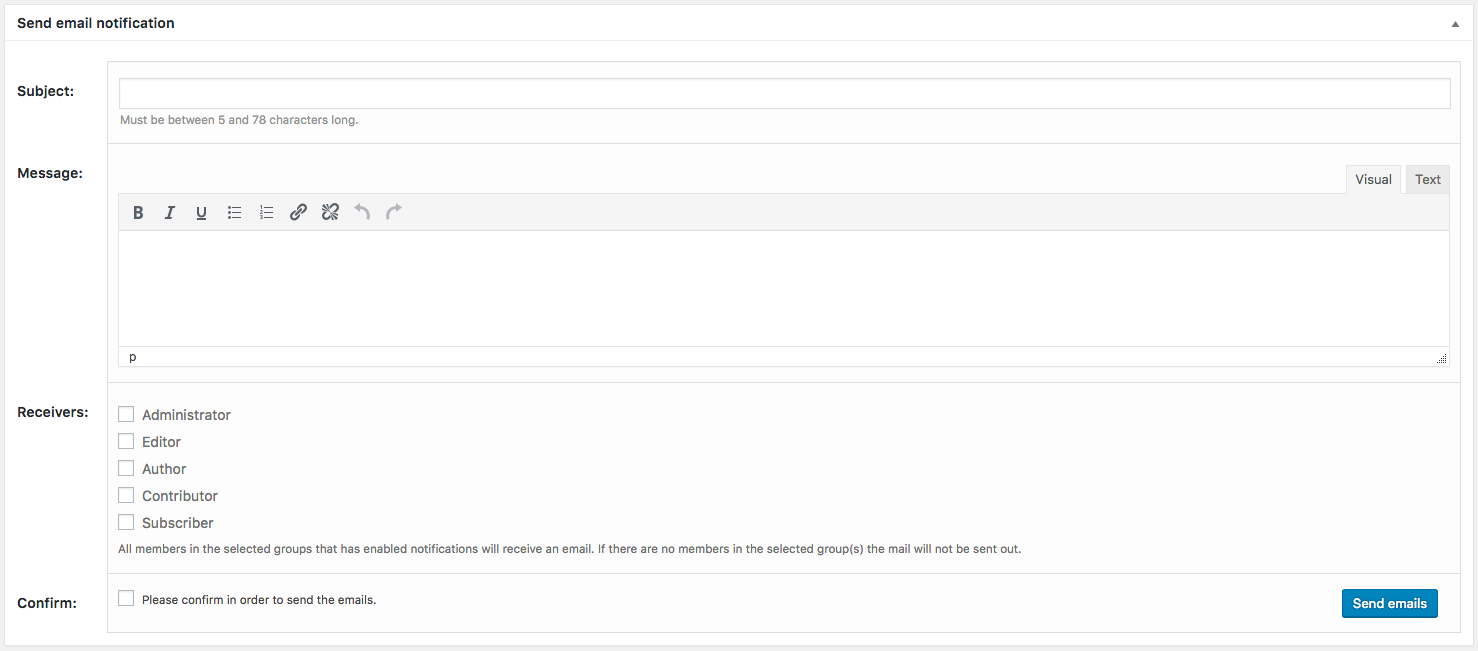
Task: Check the Administrator receivers box
Action: (126, 414)
